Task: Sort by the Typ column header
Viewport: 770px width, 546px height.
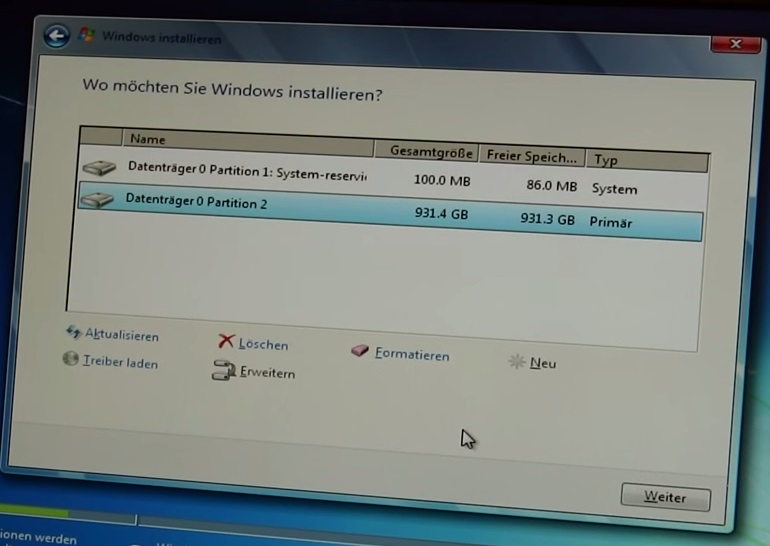Action: tap(647, 162)
